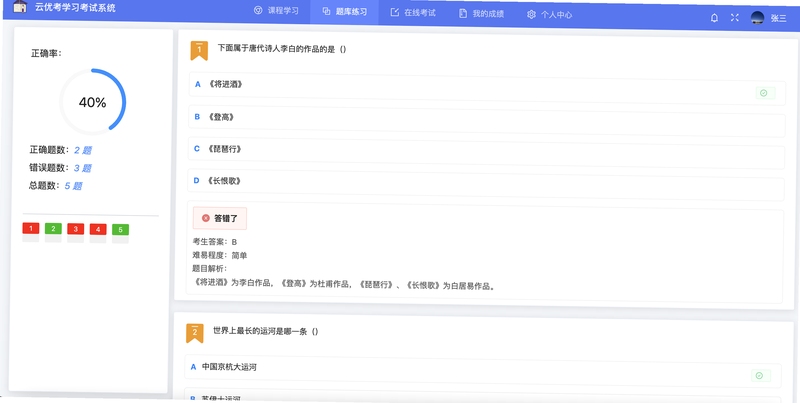This screenshot has width=800, height=403.
Task: Click the 答错了 result tag
Action: (219, 218)
